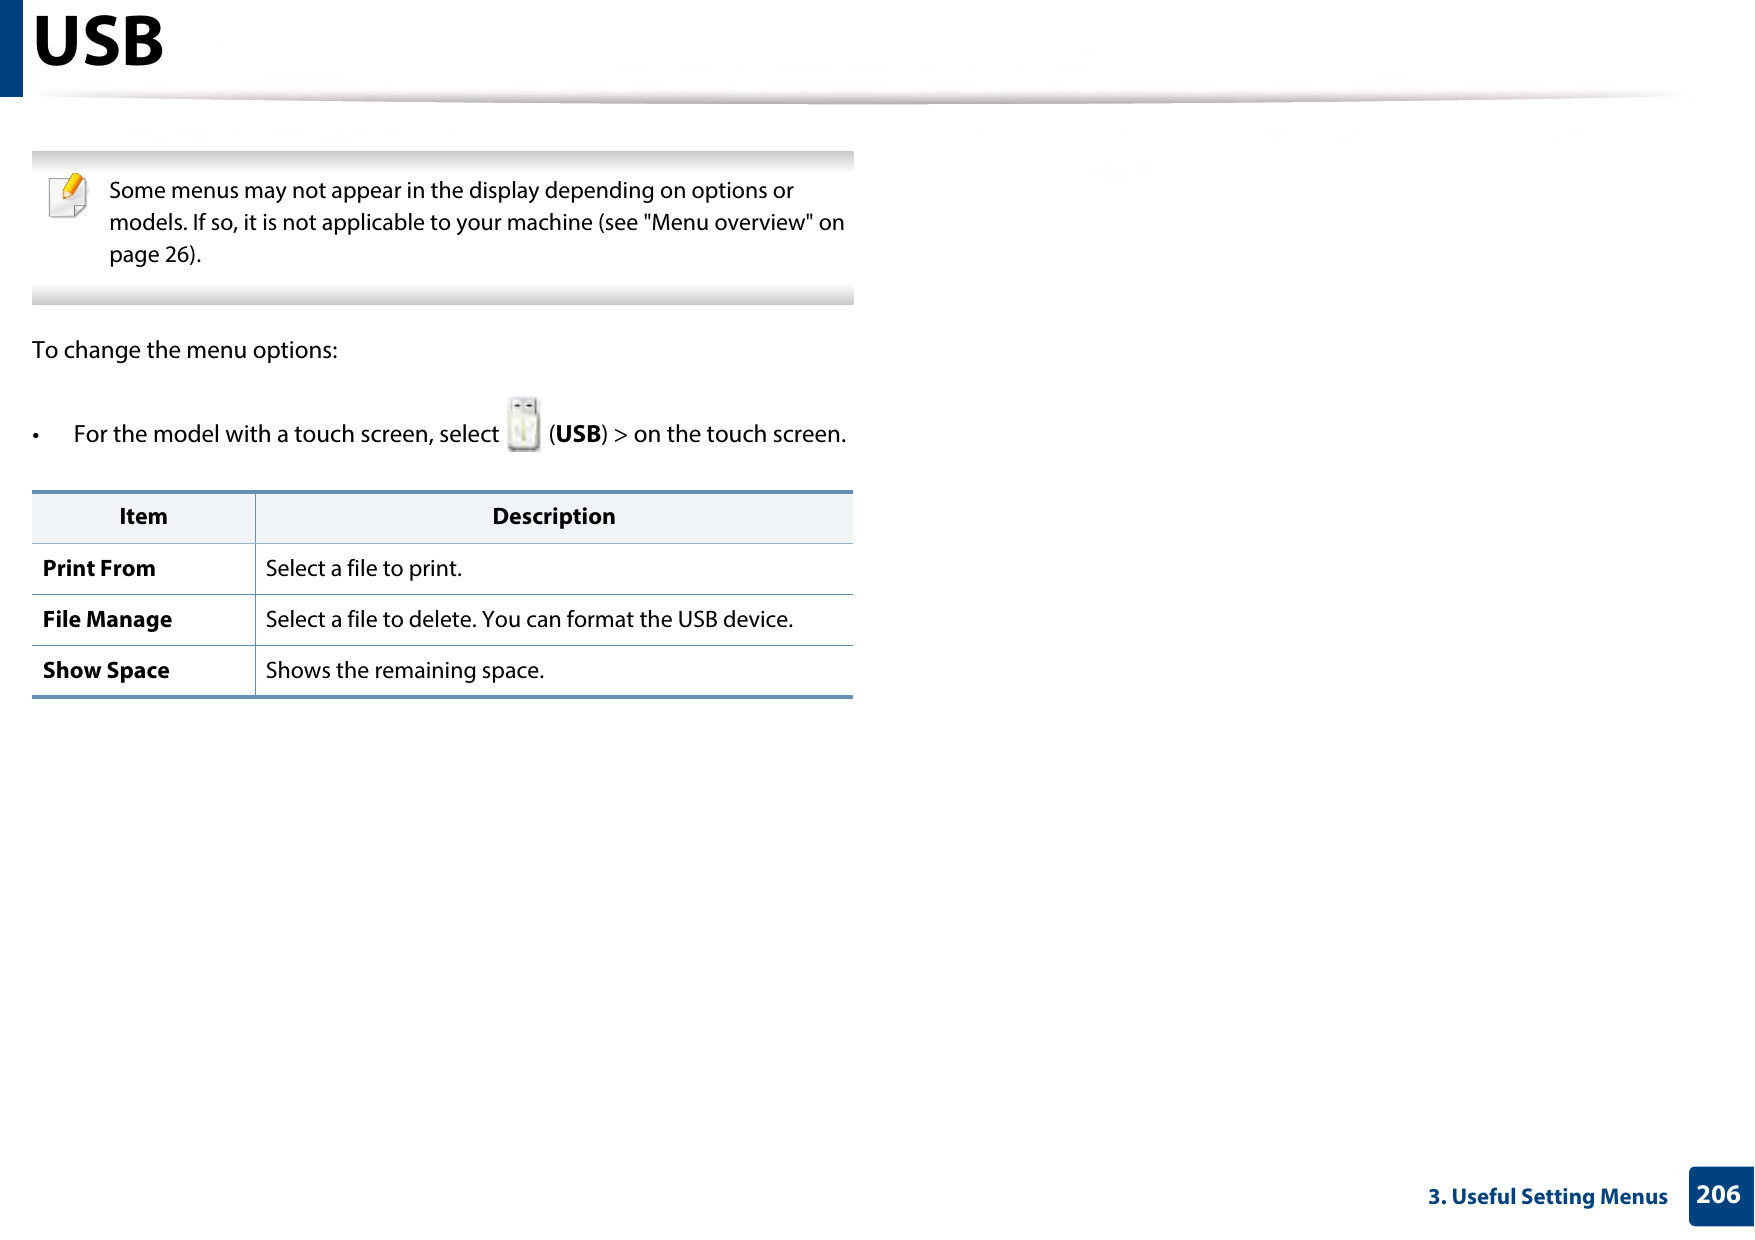The width and height of the screenshot is (1755, 1240).
Task: Click the USB drive icon in the instruction
Action: (524, 424)
